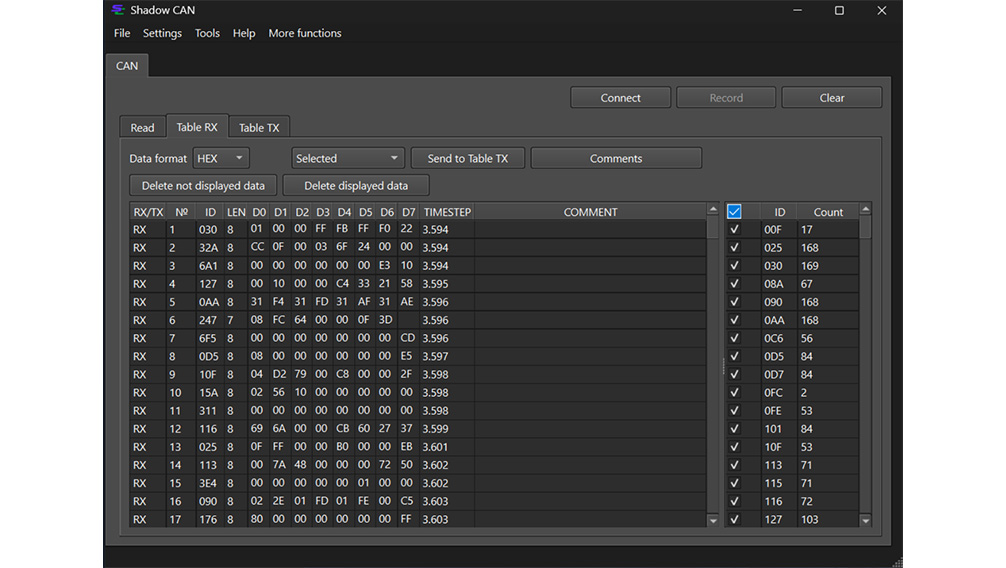Open the Tools menu

[207, 33]
